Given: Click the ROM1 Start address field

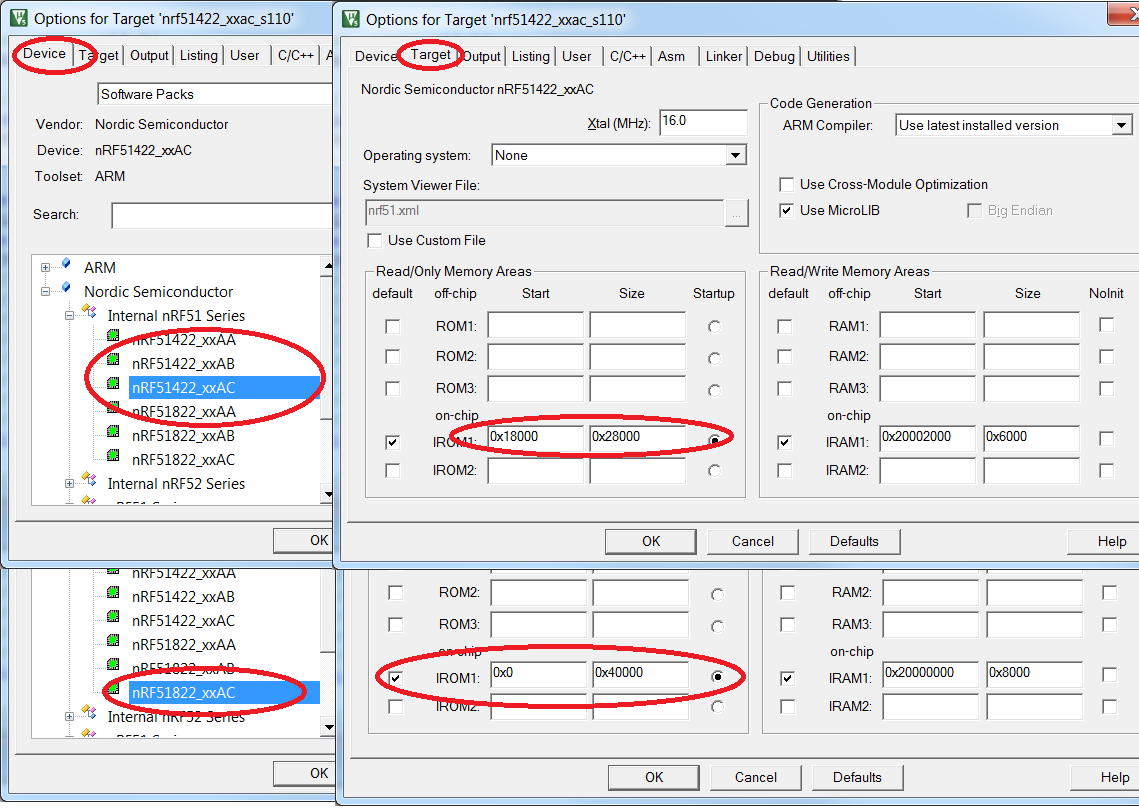Looking at the screenshot, I should coord(535,325).
